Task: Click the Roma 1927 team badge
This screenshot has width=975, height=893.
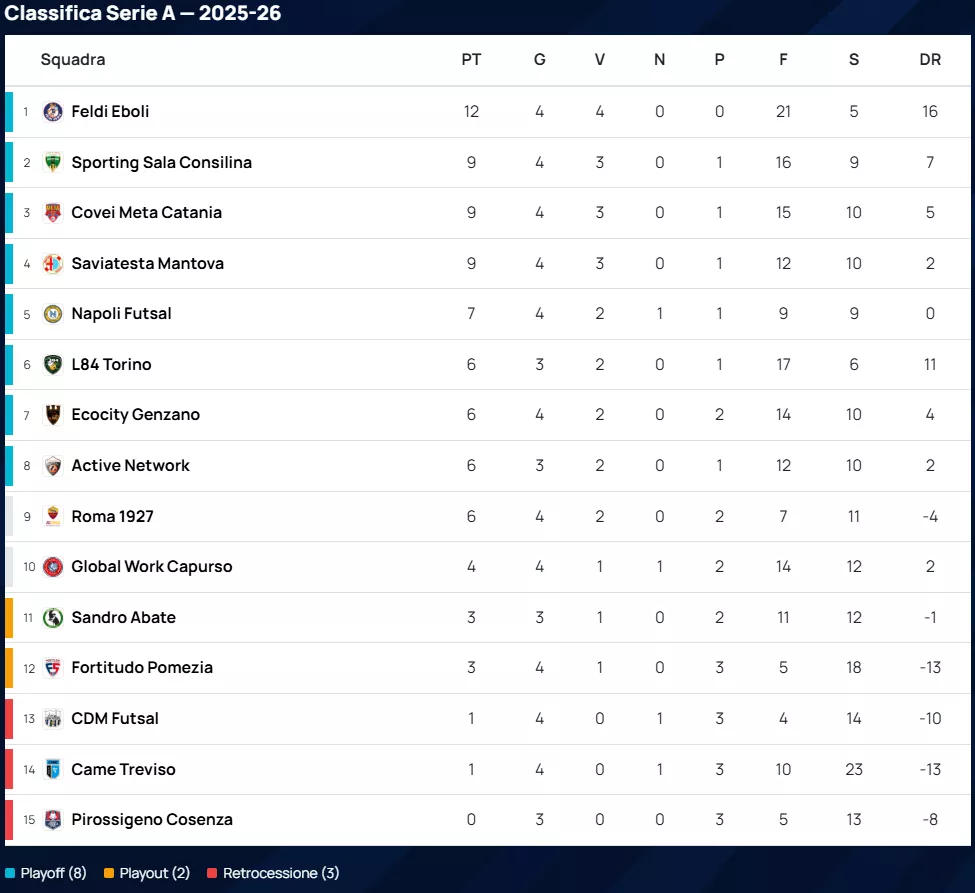Action: [x=53, y=517]
